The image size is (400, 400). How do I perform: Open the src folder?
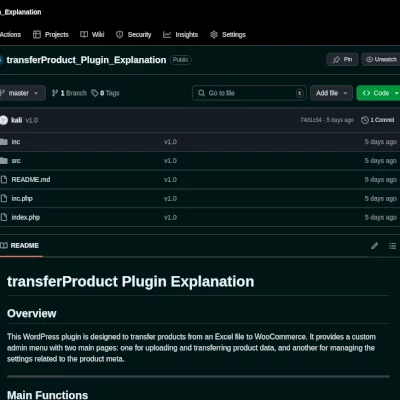click(x=16, y=161)
